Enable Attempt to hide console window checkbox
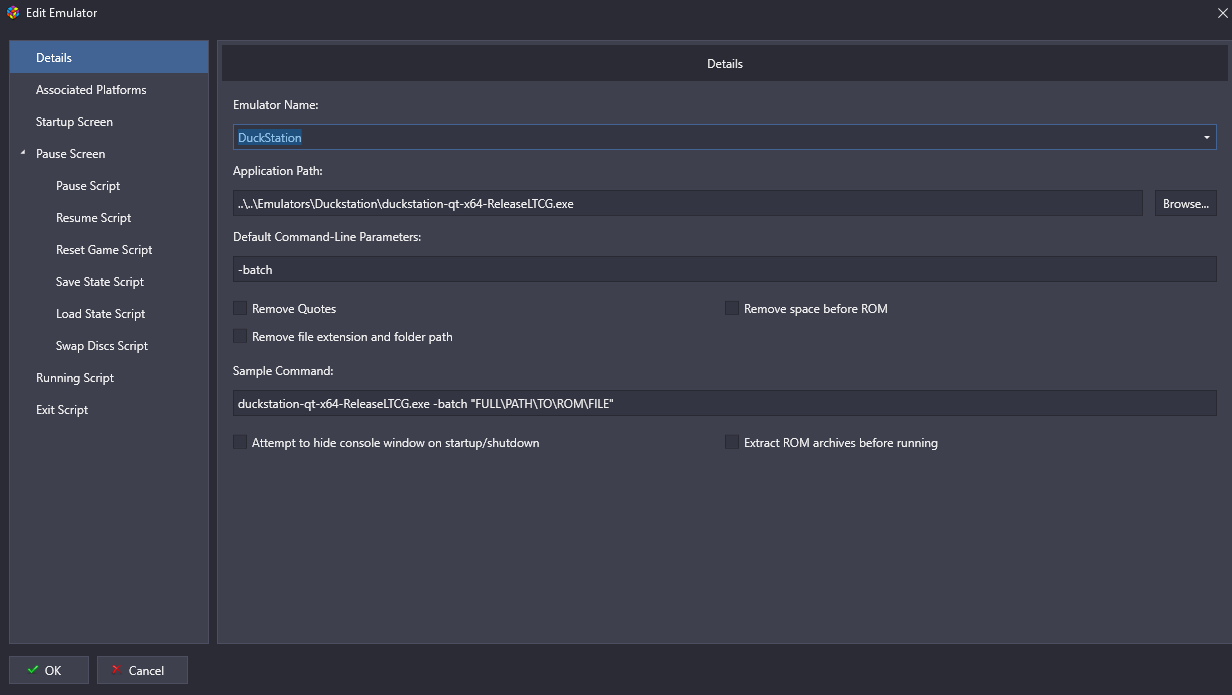The width and height of the screenshot is (1232, 695). (240, 442)
